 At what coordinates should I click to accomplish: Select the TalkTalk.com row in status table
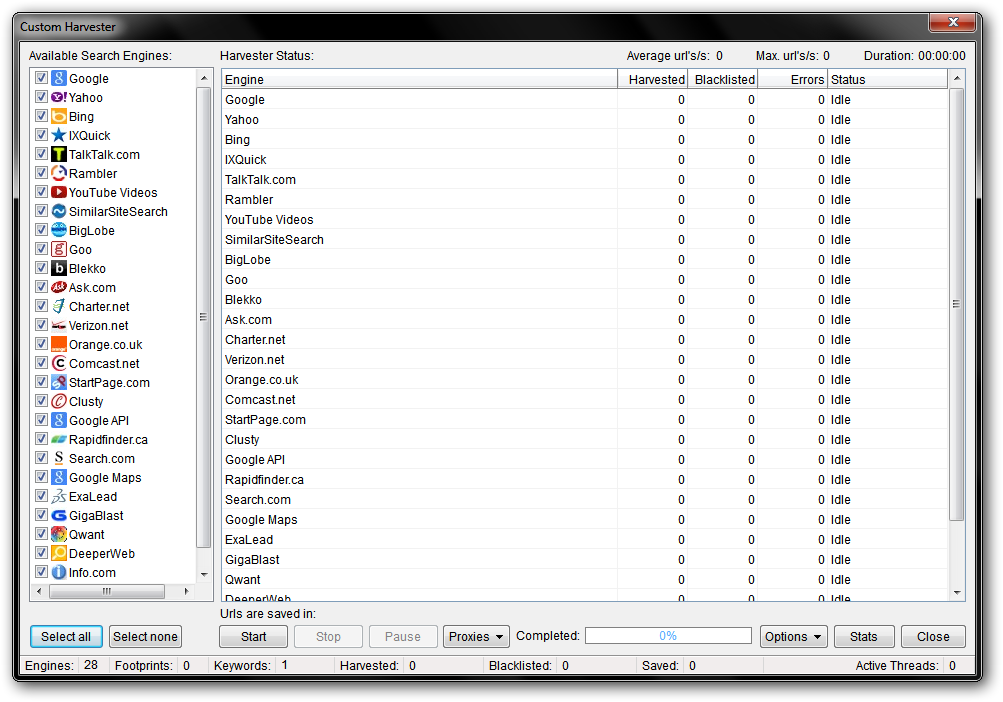(x=585, y=180)
